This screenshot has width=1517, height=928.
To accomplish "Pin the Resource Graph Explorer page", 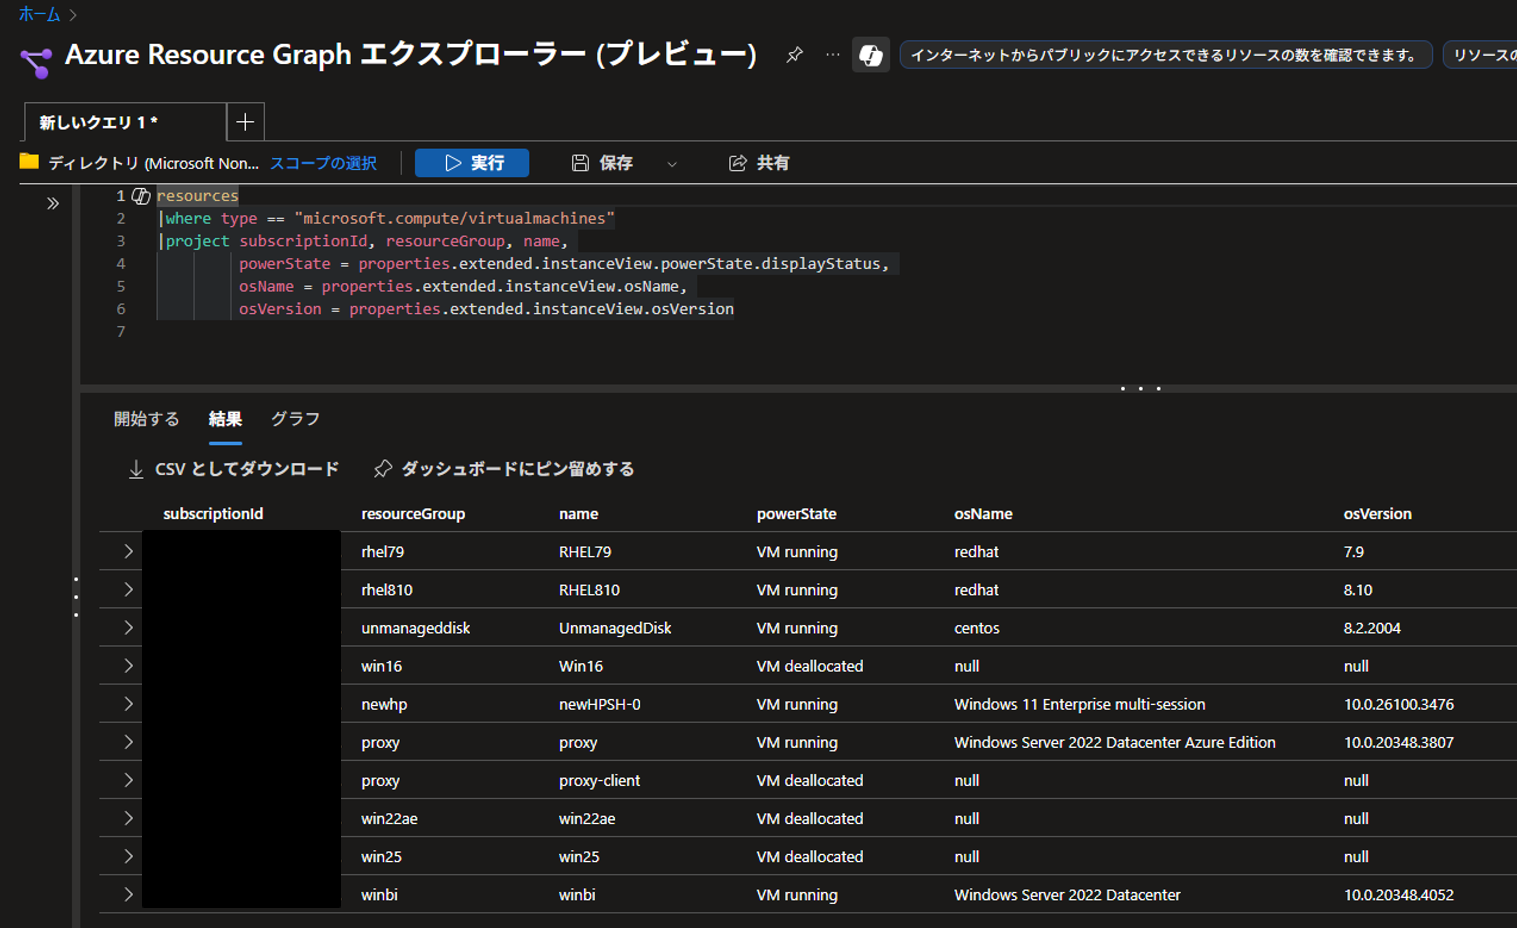I will coord(794,55).
